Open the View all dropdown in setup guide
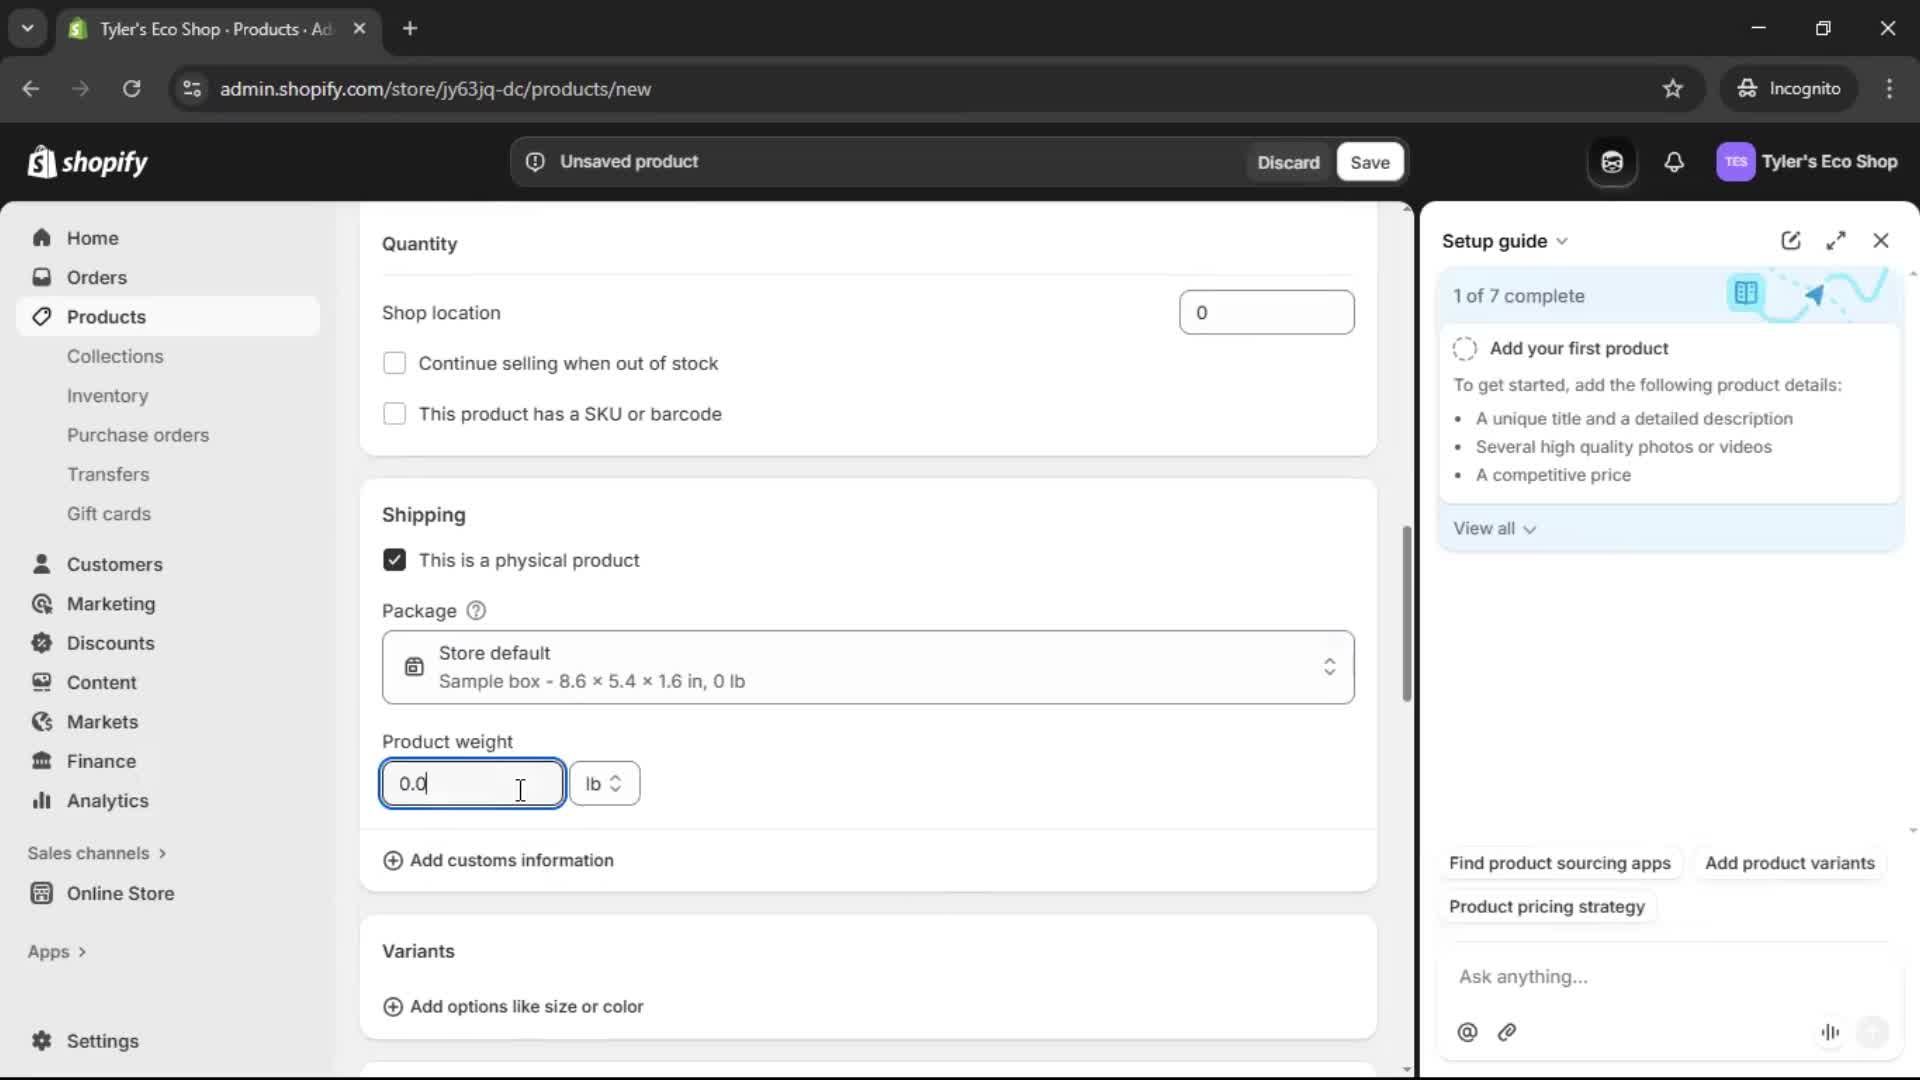Image resolution: width=1920 pixels, height=1080 pixels. click(x=1494, y=528)
